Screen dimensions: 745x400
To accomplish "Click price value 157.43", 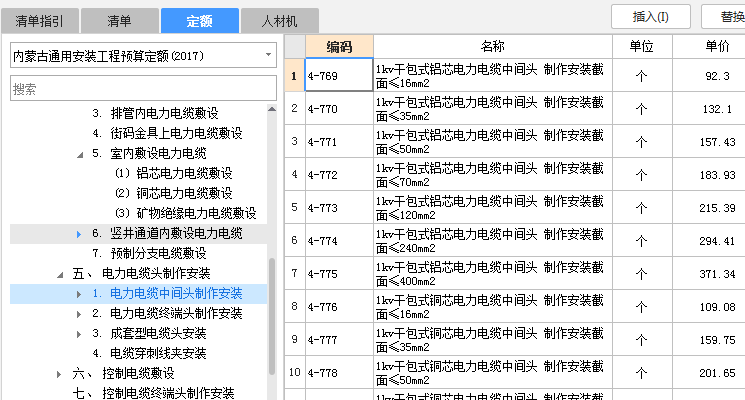I will point(717,142).
